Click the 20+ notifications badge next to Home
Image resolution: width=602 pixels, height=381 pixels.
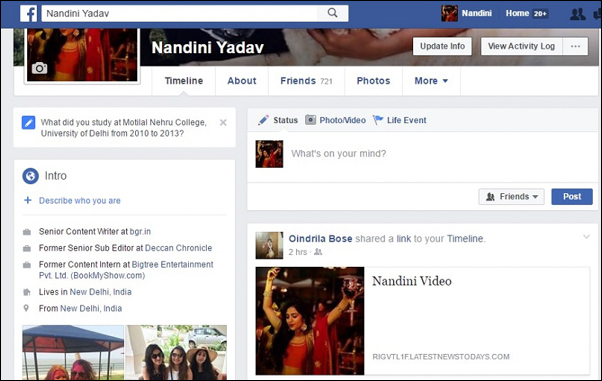(x=540, y=14)
